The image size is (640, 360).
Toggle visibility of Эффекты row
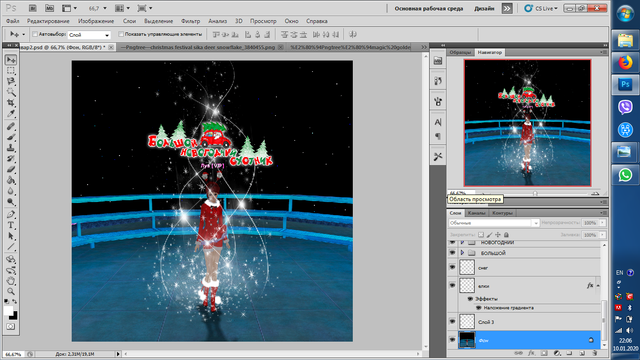(x=470, y=299)
